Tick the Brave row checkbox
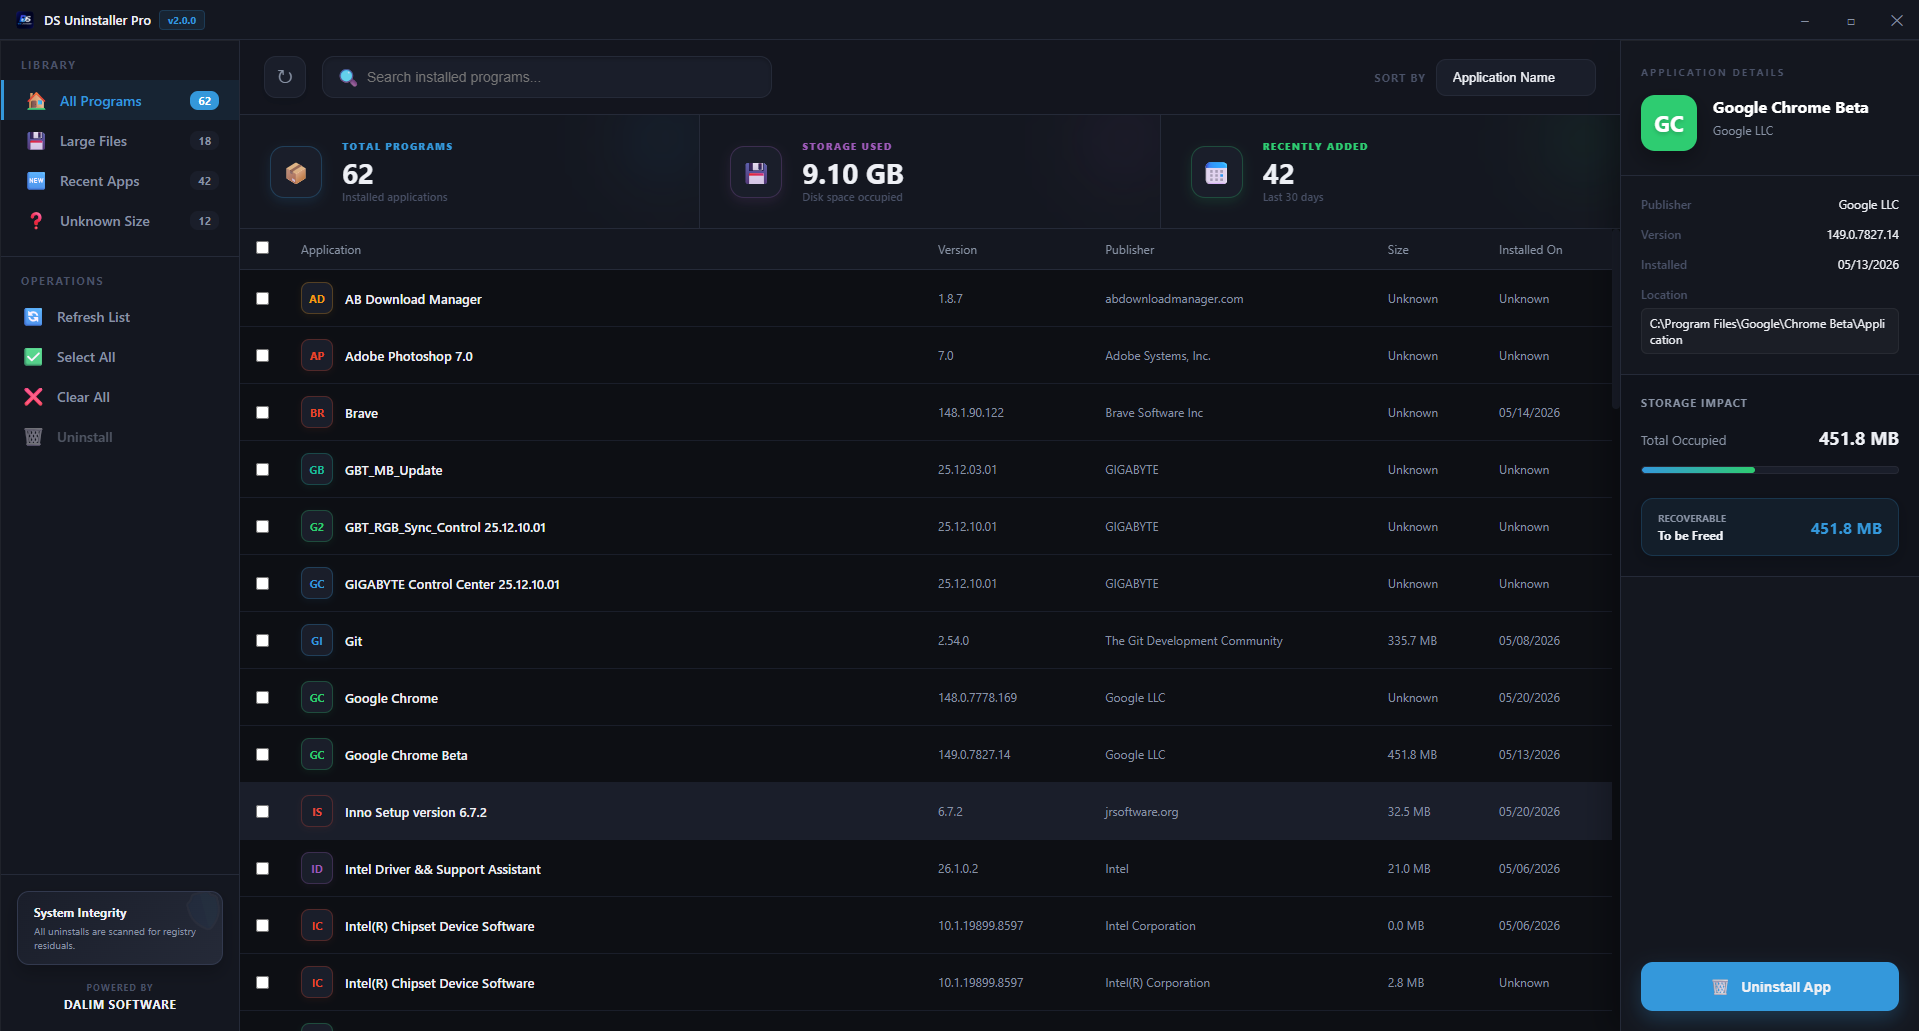Screen dimensions: 1919x1031 [x=263, y=413]
